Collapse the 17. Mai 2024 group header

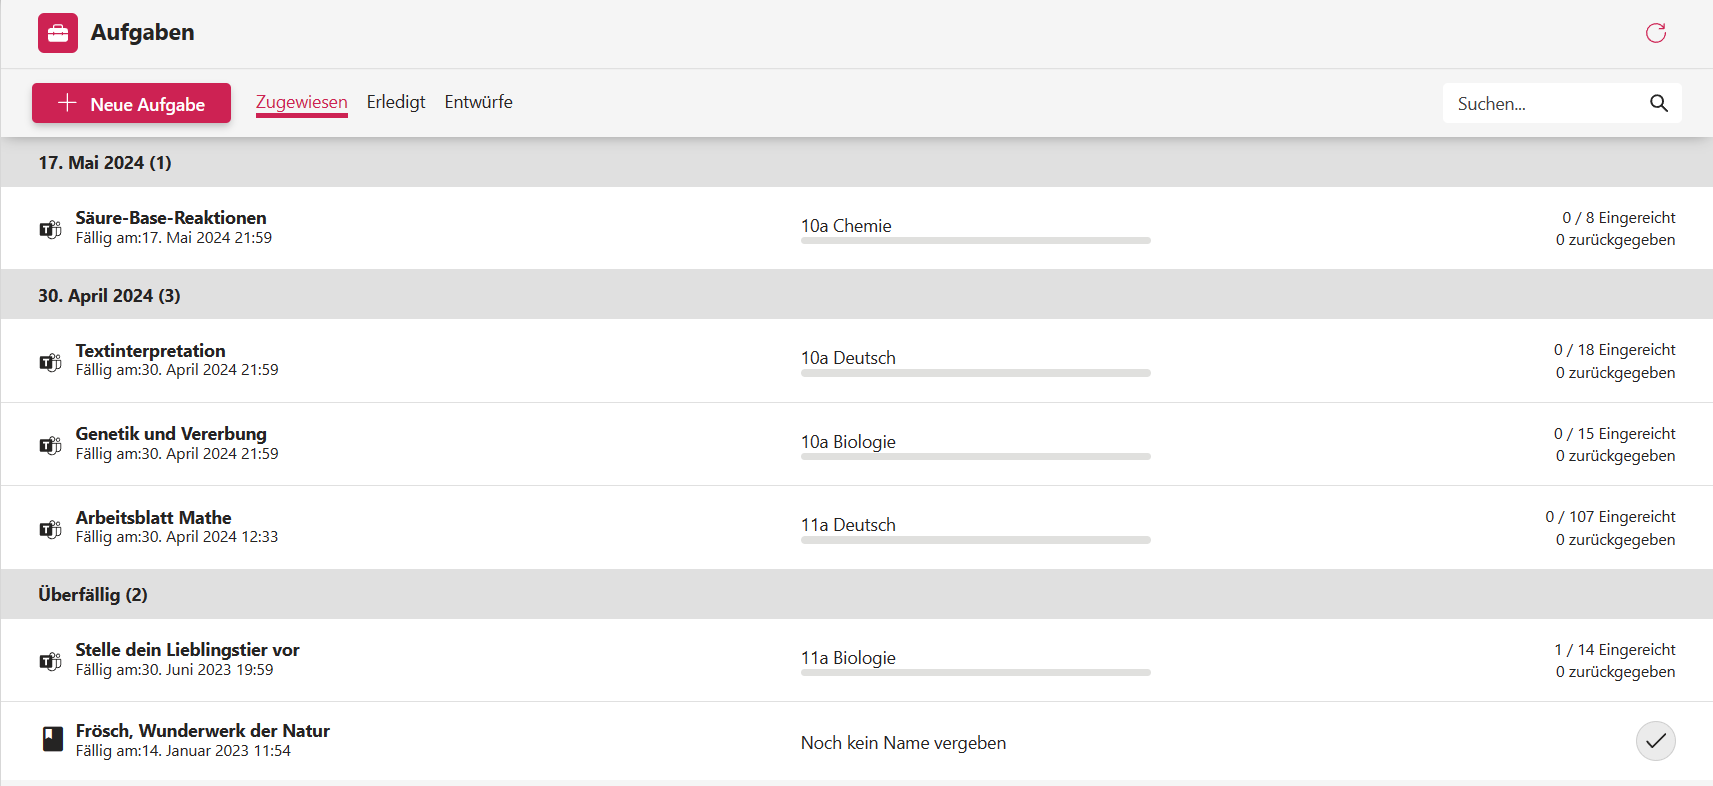click(105, 163)
